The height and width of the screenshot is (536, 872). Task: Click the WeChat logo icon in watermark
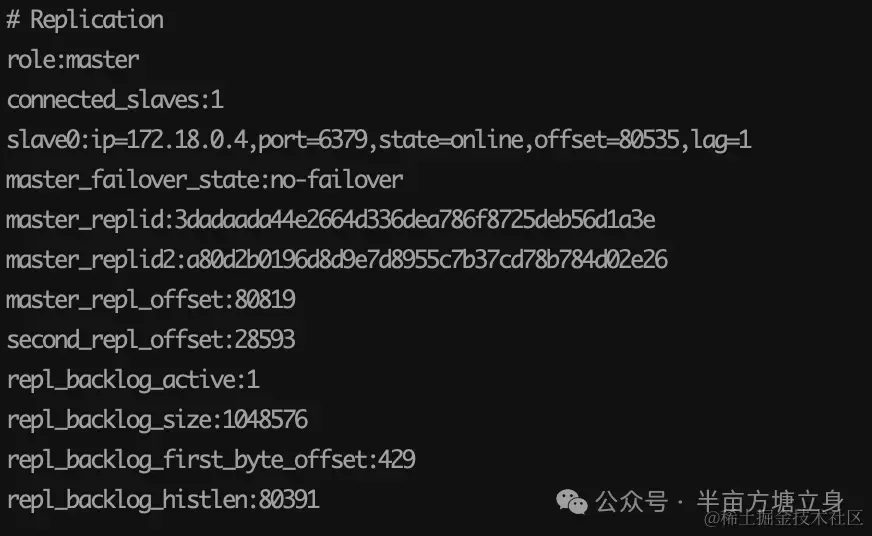(x=572, y=502)
